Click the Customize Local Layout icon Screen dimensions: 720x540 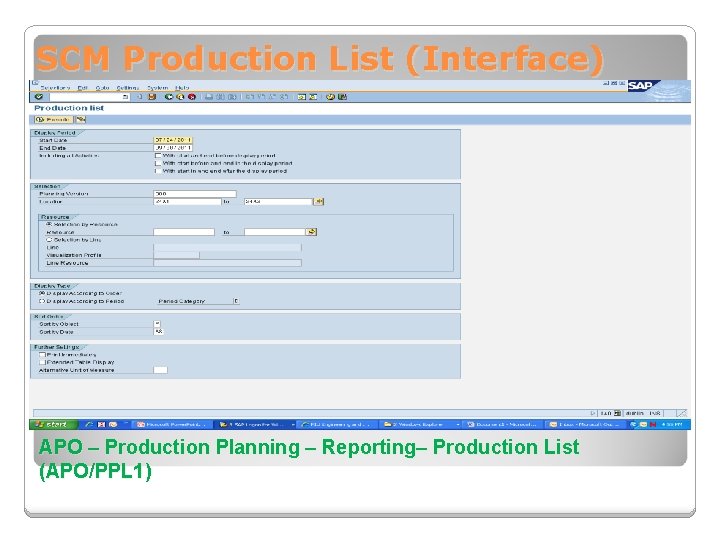(342, 97)
